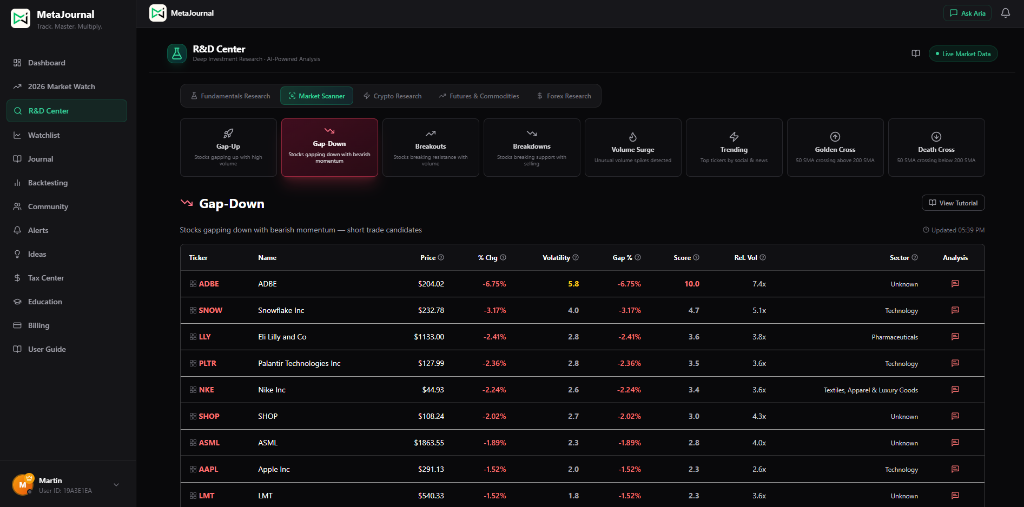Image resolution: width=1024 pixels, height=507 pixels.
Task: Open the user guide book icon beside Live Market Data
Action: point(916,54)
